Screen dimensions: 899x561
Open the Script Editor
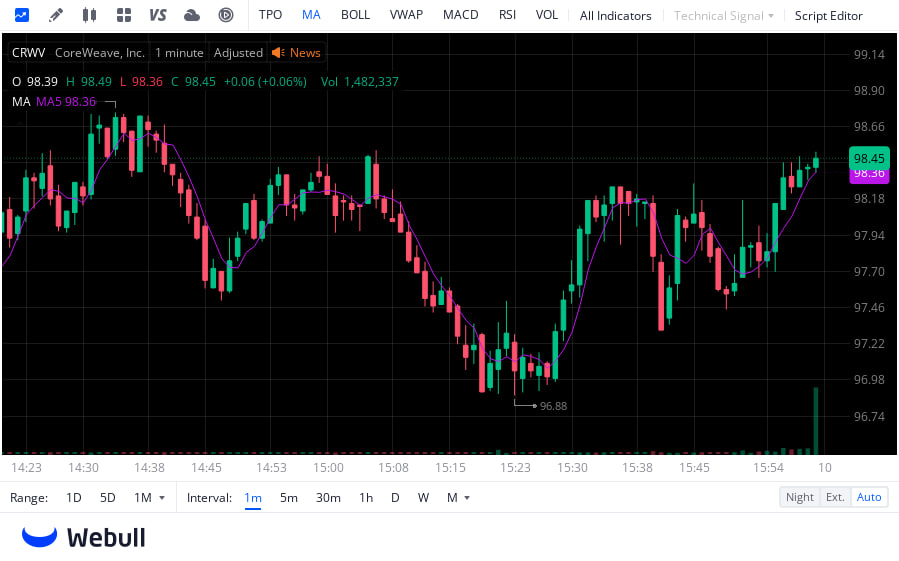pyautogui.click(x=828, y=16)
